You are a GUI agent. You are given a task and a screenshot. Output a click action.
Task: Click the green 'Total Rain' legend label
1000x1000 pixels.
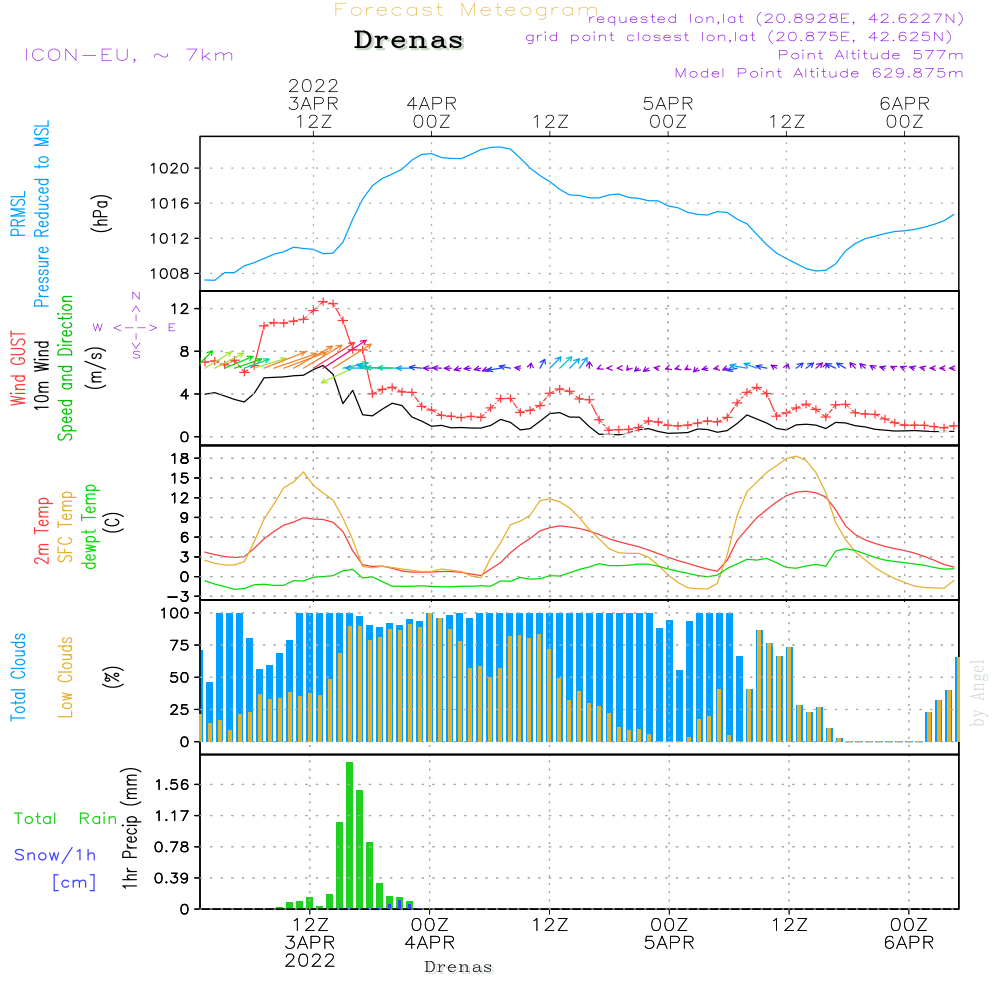[66, 818]
